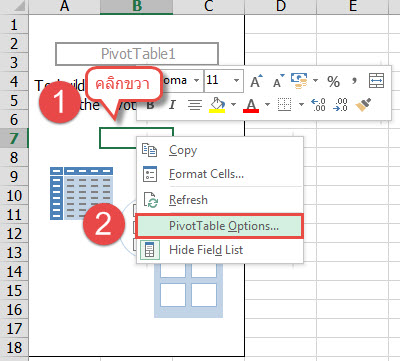Expand the Font Color dropdown arrow

click(267, 105)
